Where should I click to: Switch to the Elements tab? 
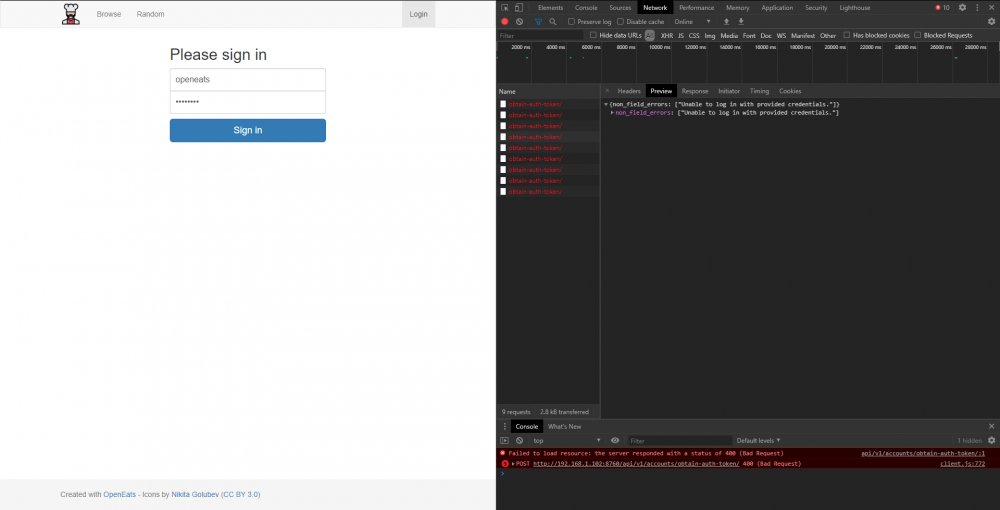(x=550, y=8)
